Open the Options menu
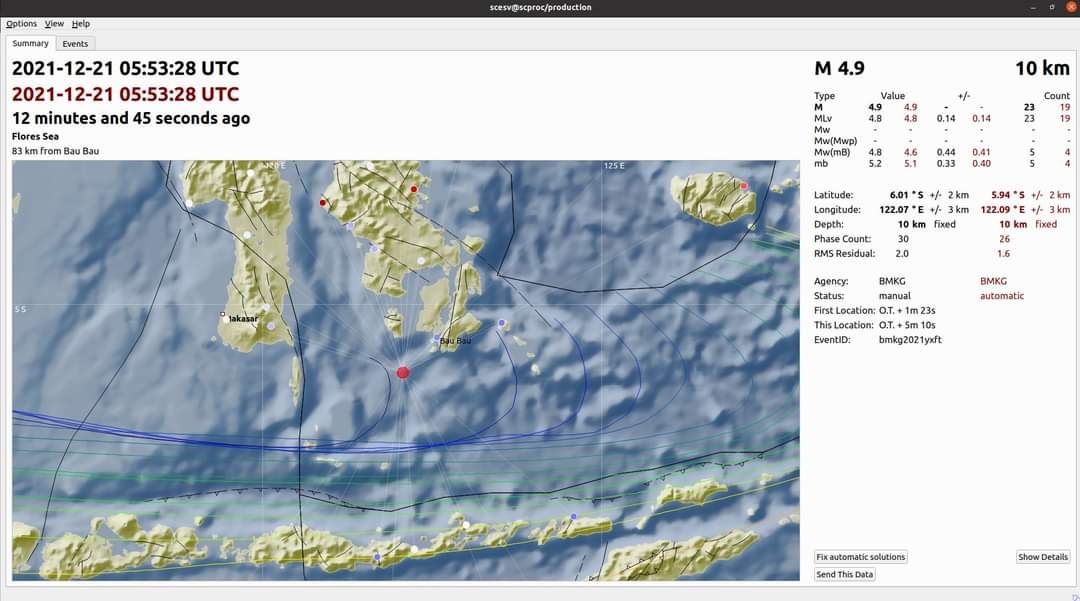 [21, 23]
